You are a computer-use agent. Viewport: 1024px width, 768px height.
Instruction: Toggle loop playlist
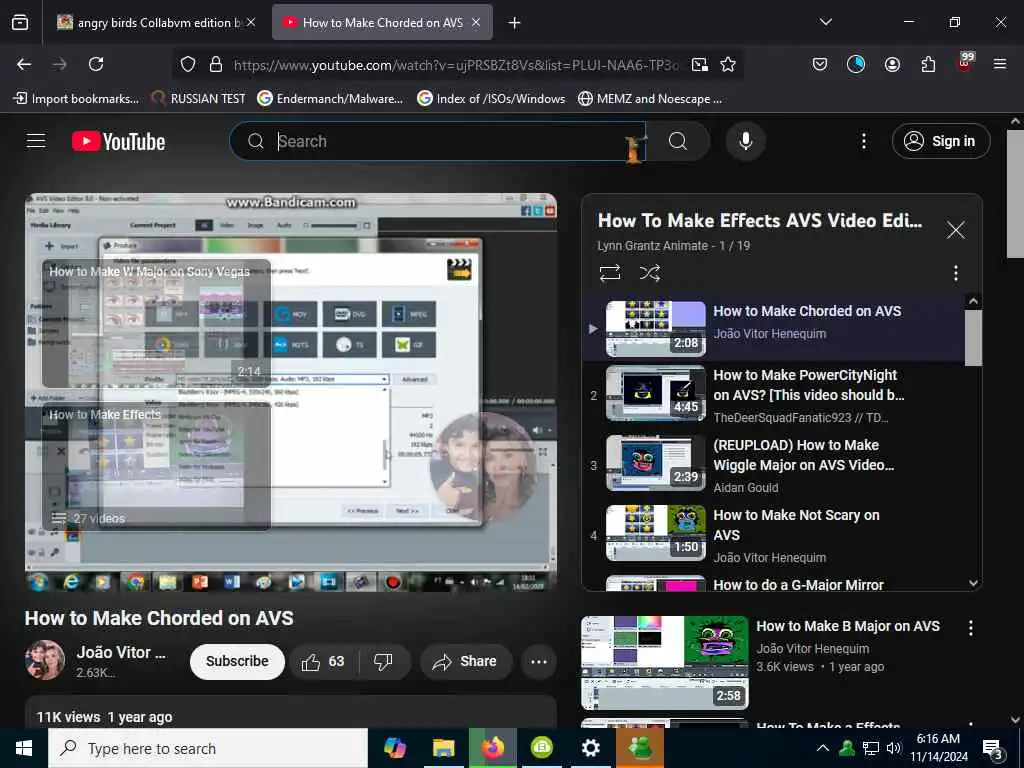610,272
